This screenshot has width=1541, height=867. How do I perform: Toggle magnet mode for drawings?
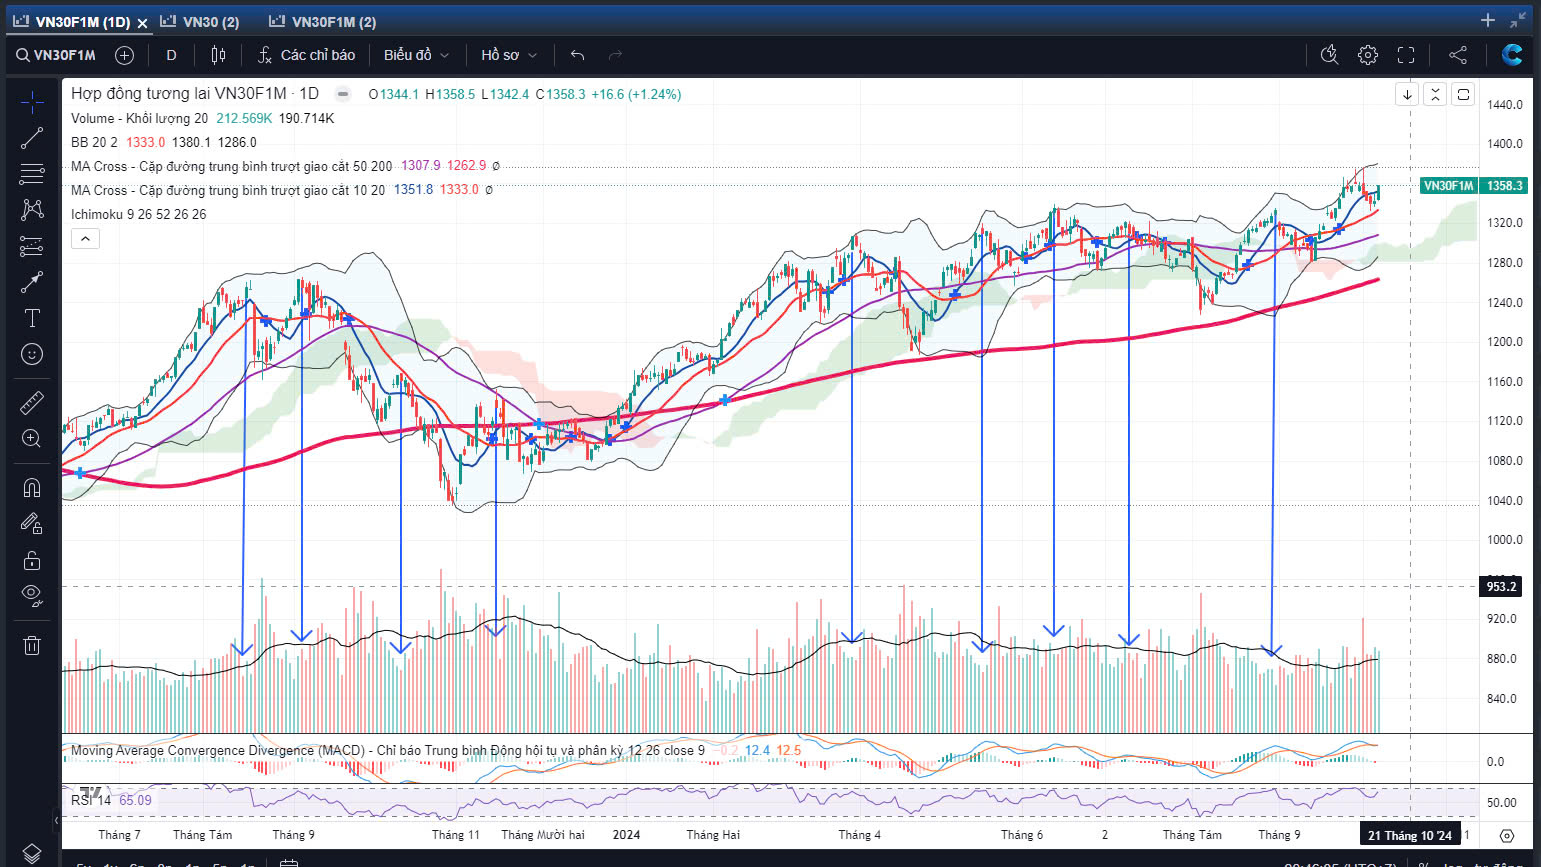coord(32,487)
